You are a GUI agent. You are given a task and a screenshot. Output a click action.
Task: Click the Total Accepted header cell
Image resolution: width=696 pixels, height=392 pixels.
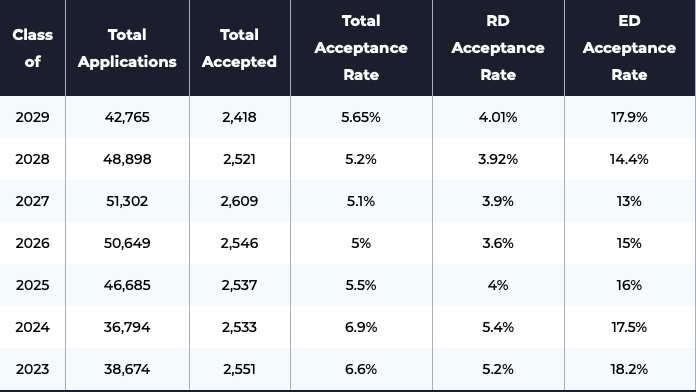point(240,48)
